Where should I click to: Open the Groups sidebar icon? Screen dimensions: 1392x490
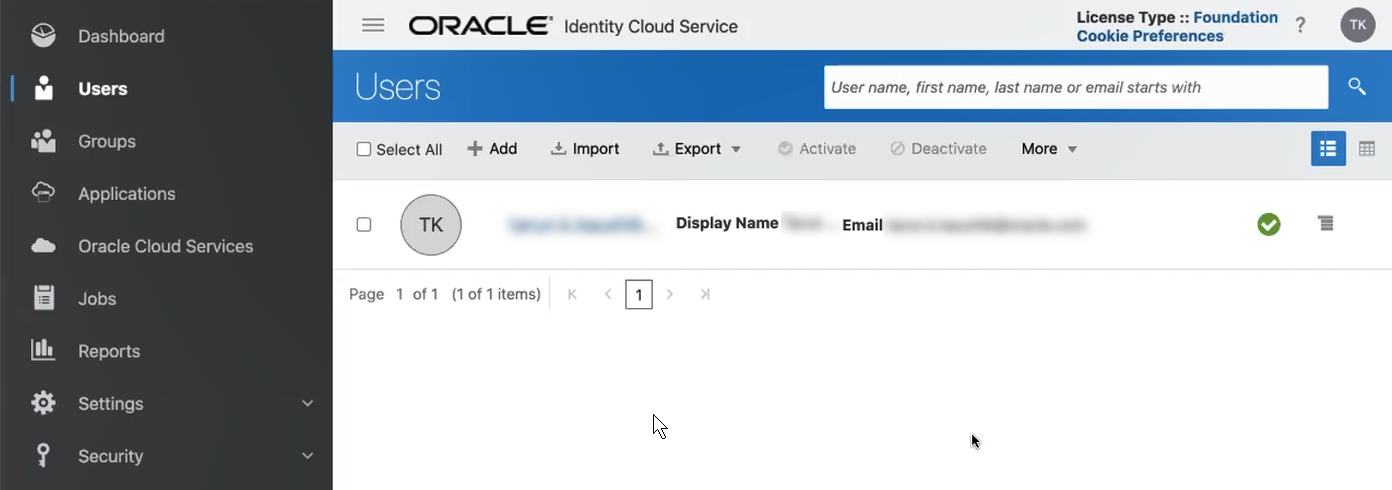pos(43,141)
